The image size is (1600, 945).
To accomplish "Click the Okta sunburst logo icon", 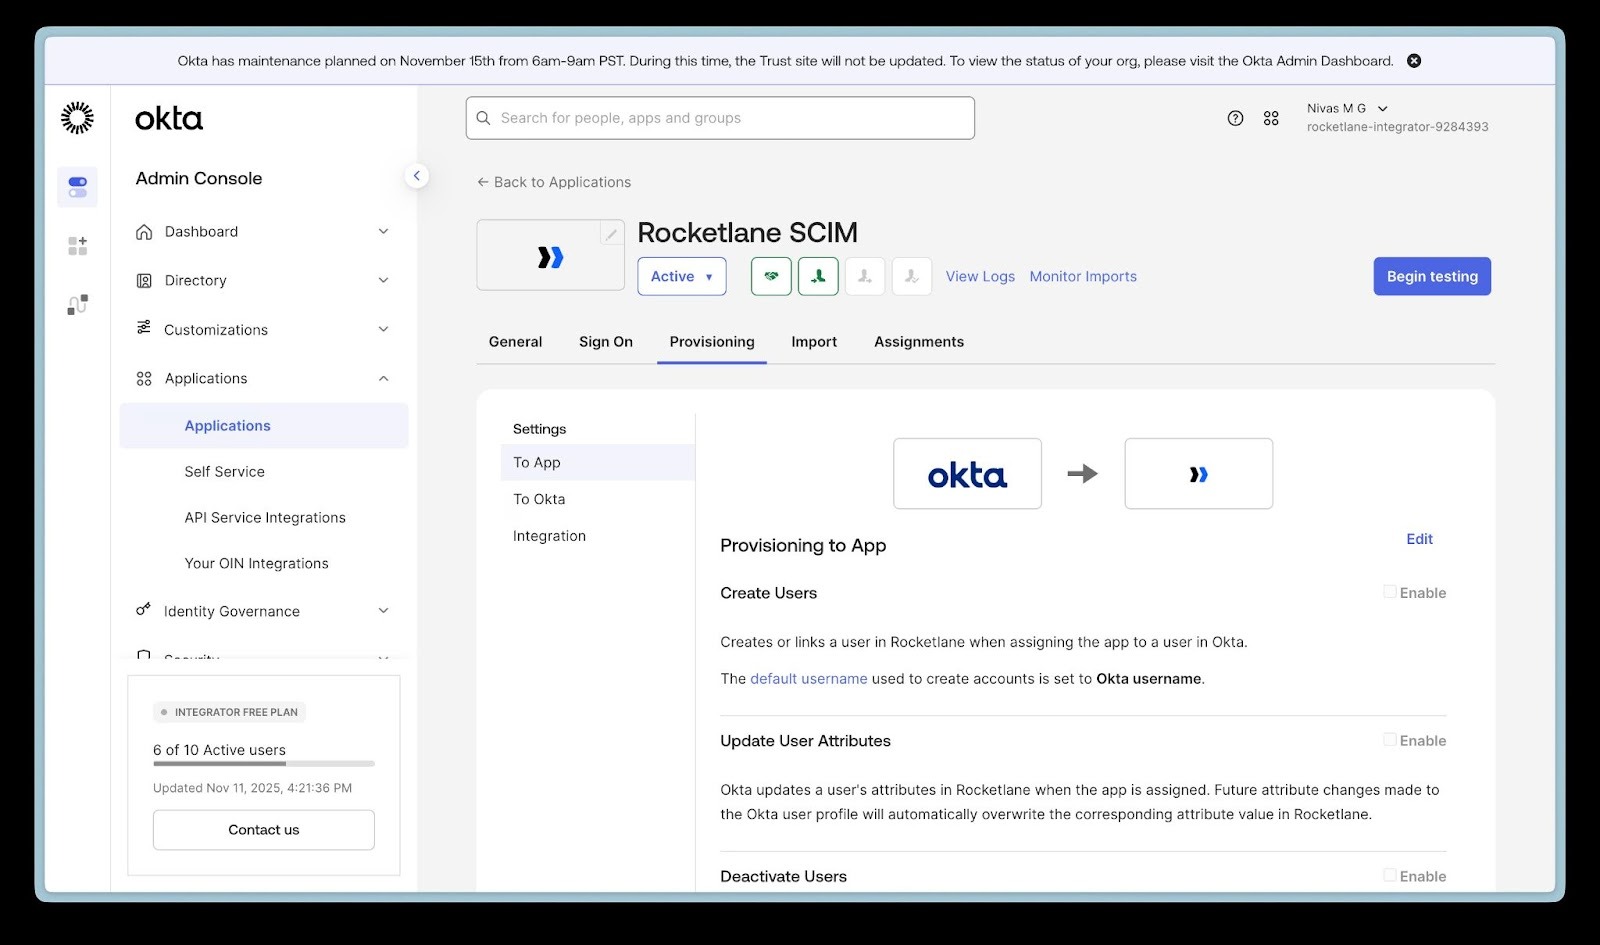I will (77, 118).
